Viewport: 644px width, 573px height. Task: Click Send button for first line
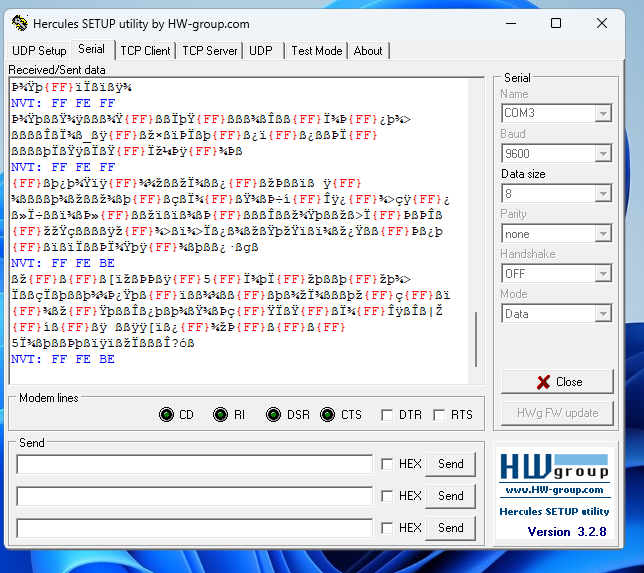(x=451, y=464)
